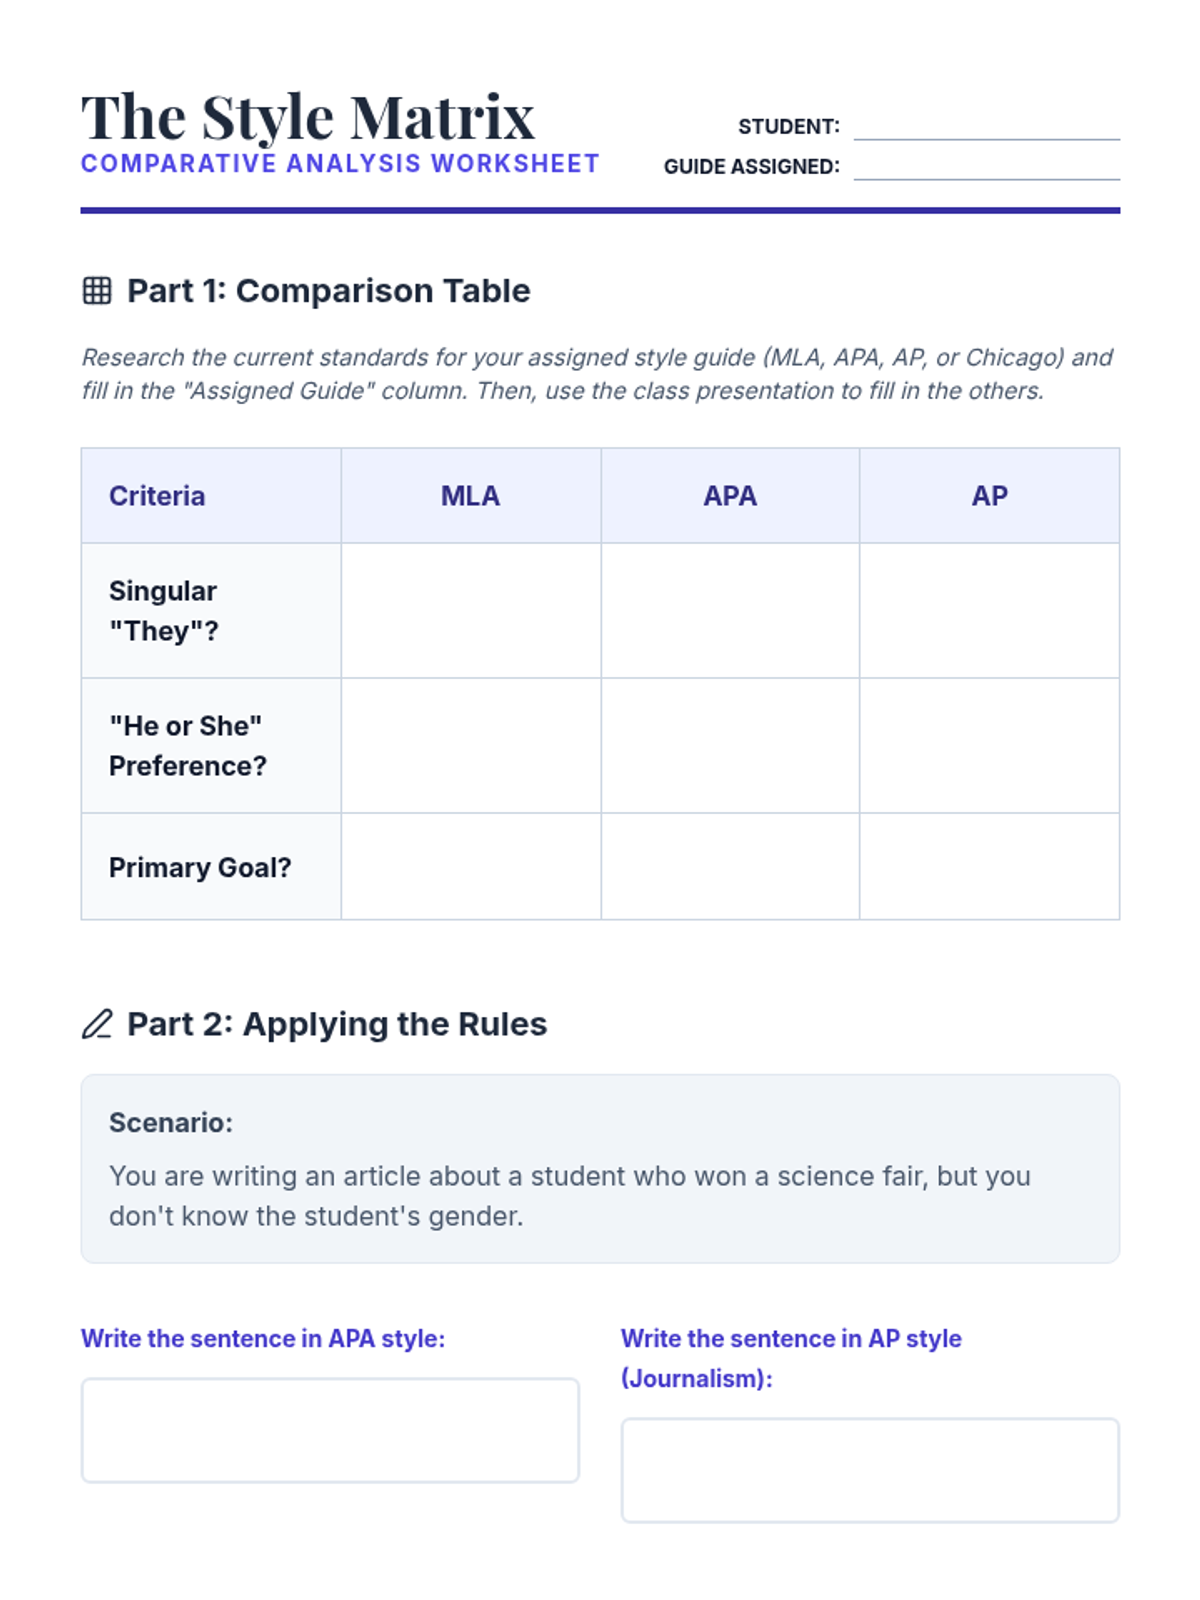Image resolution: width=1200 pixels, height=1600 pixels.
Task: Click the APA Singular "They" cell
Action: (730, 611)
